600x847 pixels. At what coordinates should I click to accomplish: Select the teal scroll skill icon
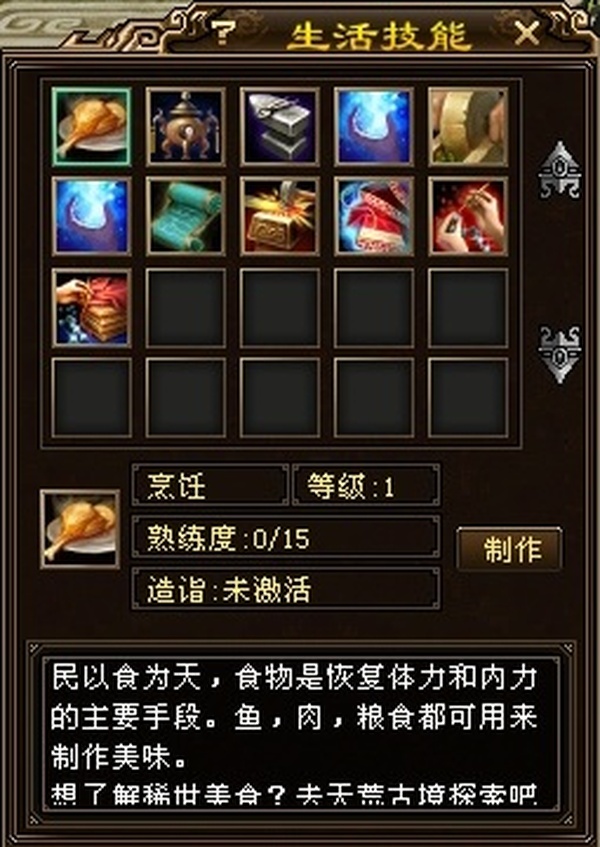pos(185,216)
